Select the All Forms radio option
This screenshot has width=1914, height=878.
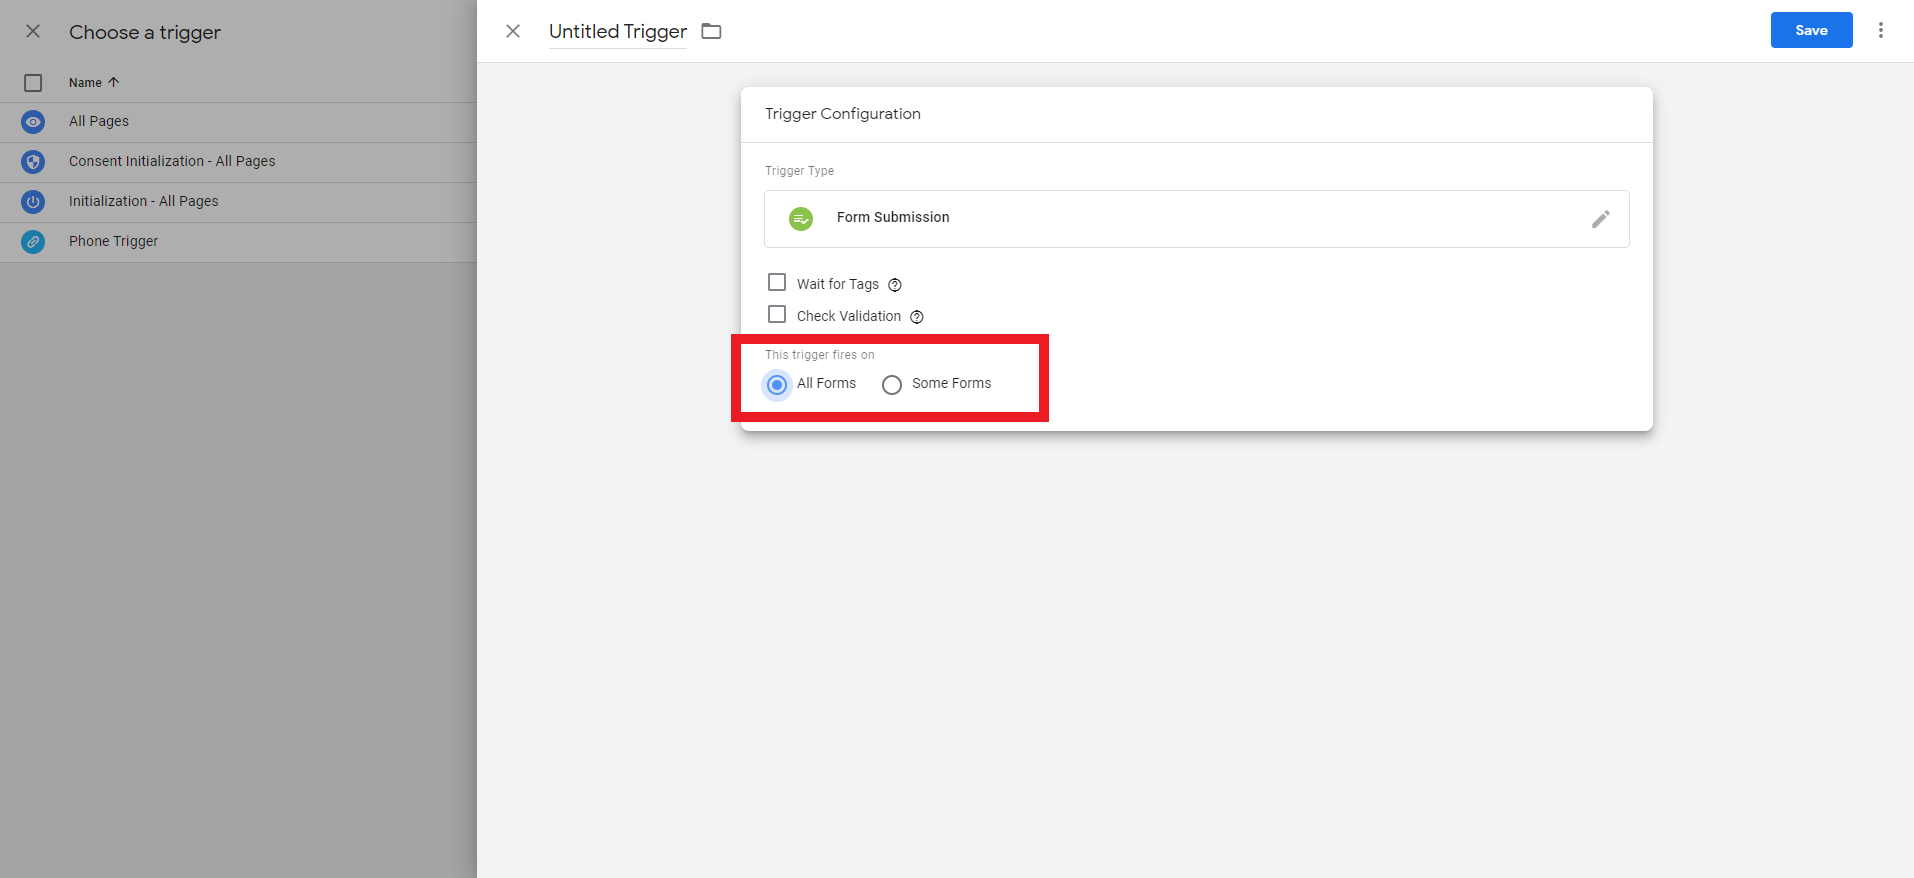(777, 385)
